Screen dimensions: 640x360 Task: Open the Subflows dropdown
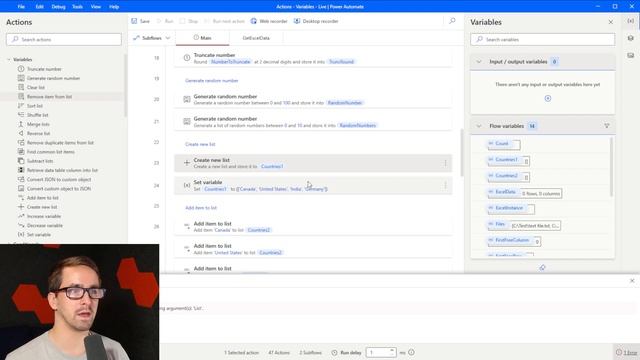pos(151,38)
